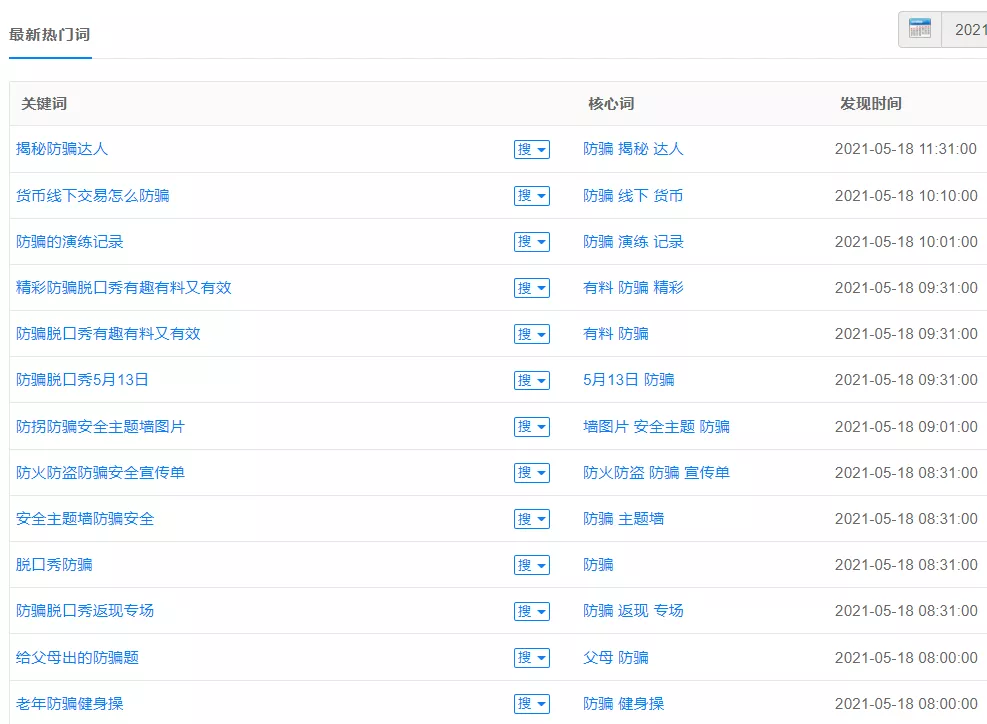Click the date input field showing 2021
The height and width of the screenshot is (724, 987).
point(964,30)
